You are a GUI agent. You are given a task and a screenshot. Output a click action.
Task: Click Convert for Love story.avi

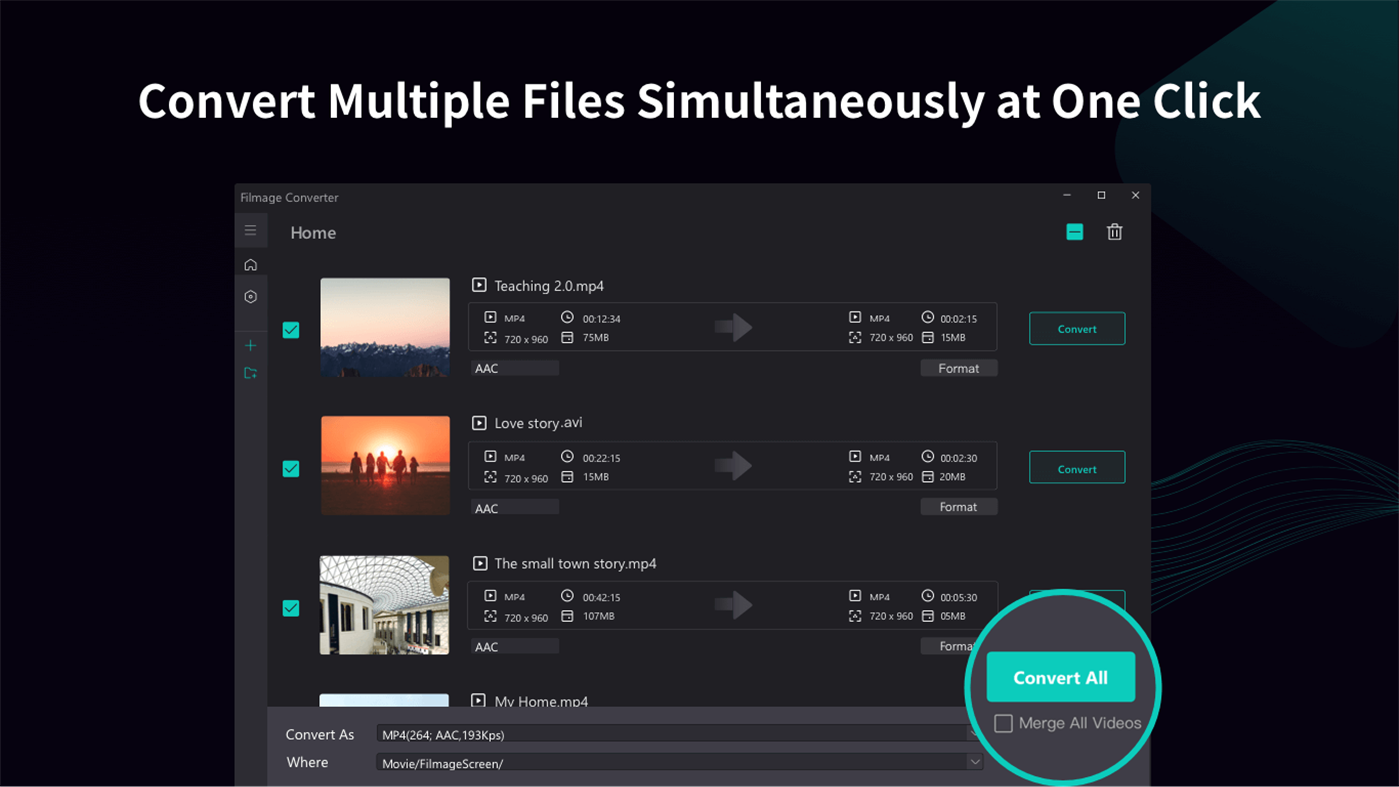(x=1077, y=468)
